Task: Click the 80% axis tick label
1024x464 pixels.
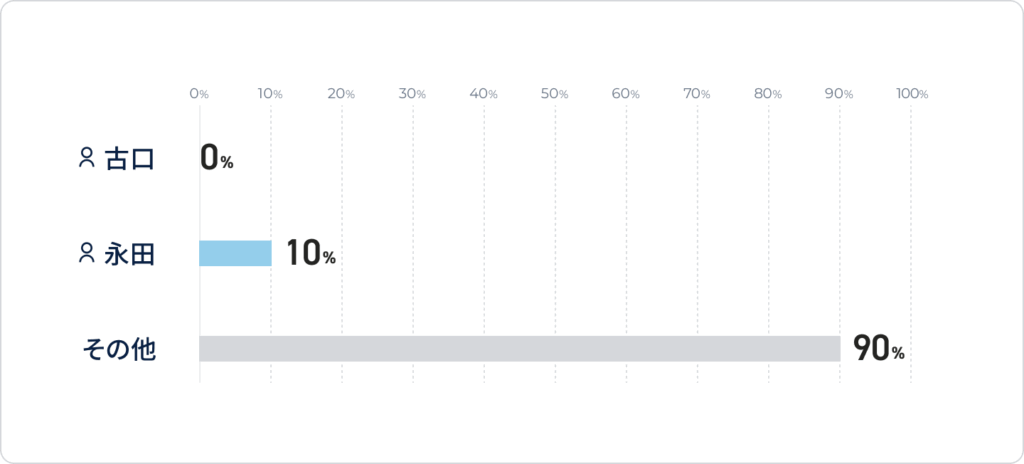Action: [x=768, y=93]
